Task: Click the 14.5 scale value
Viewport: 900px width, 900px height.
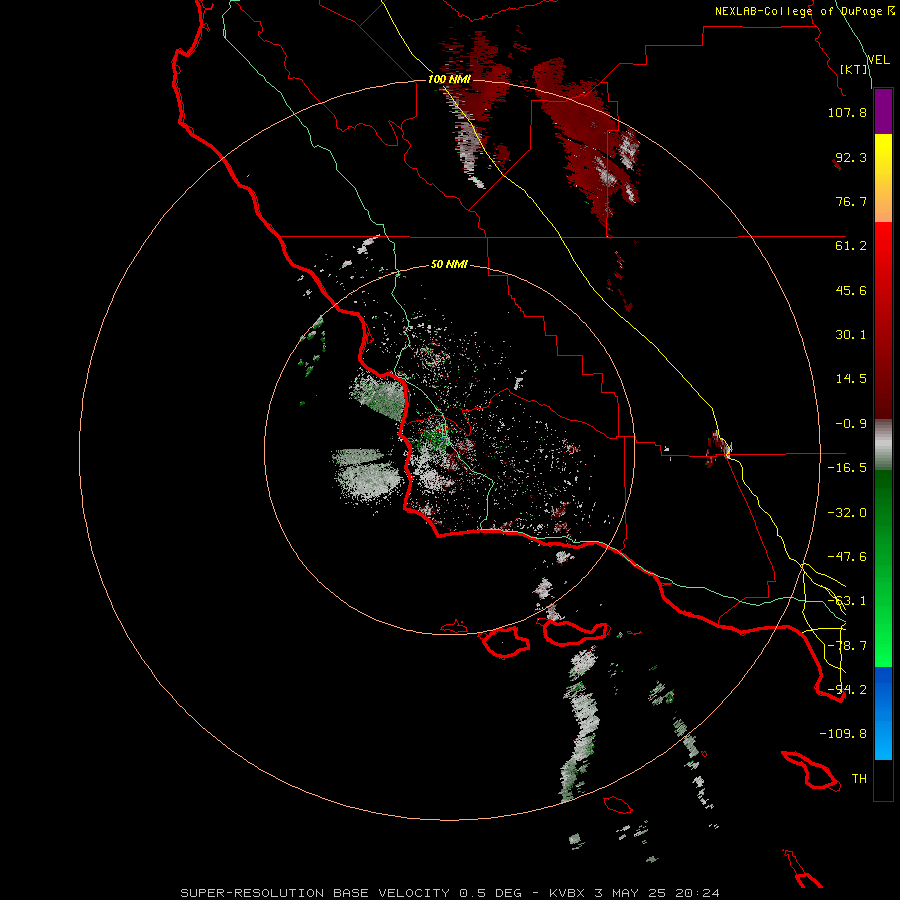Action: 851,379
